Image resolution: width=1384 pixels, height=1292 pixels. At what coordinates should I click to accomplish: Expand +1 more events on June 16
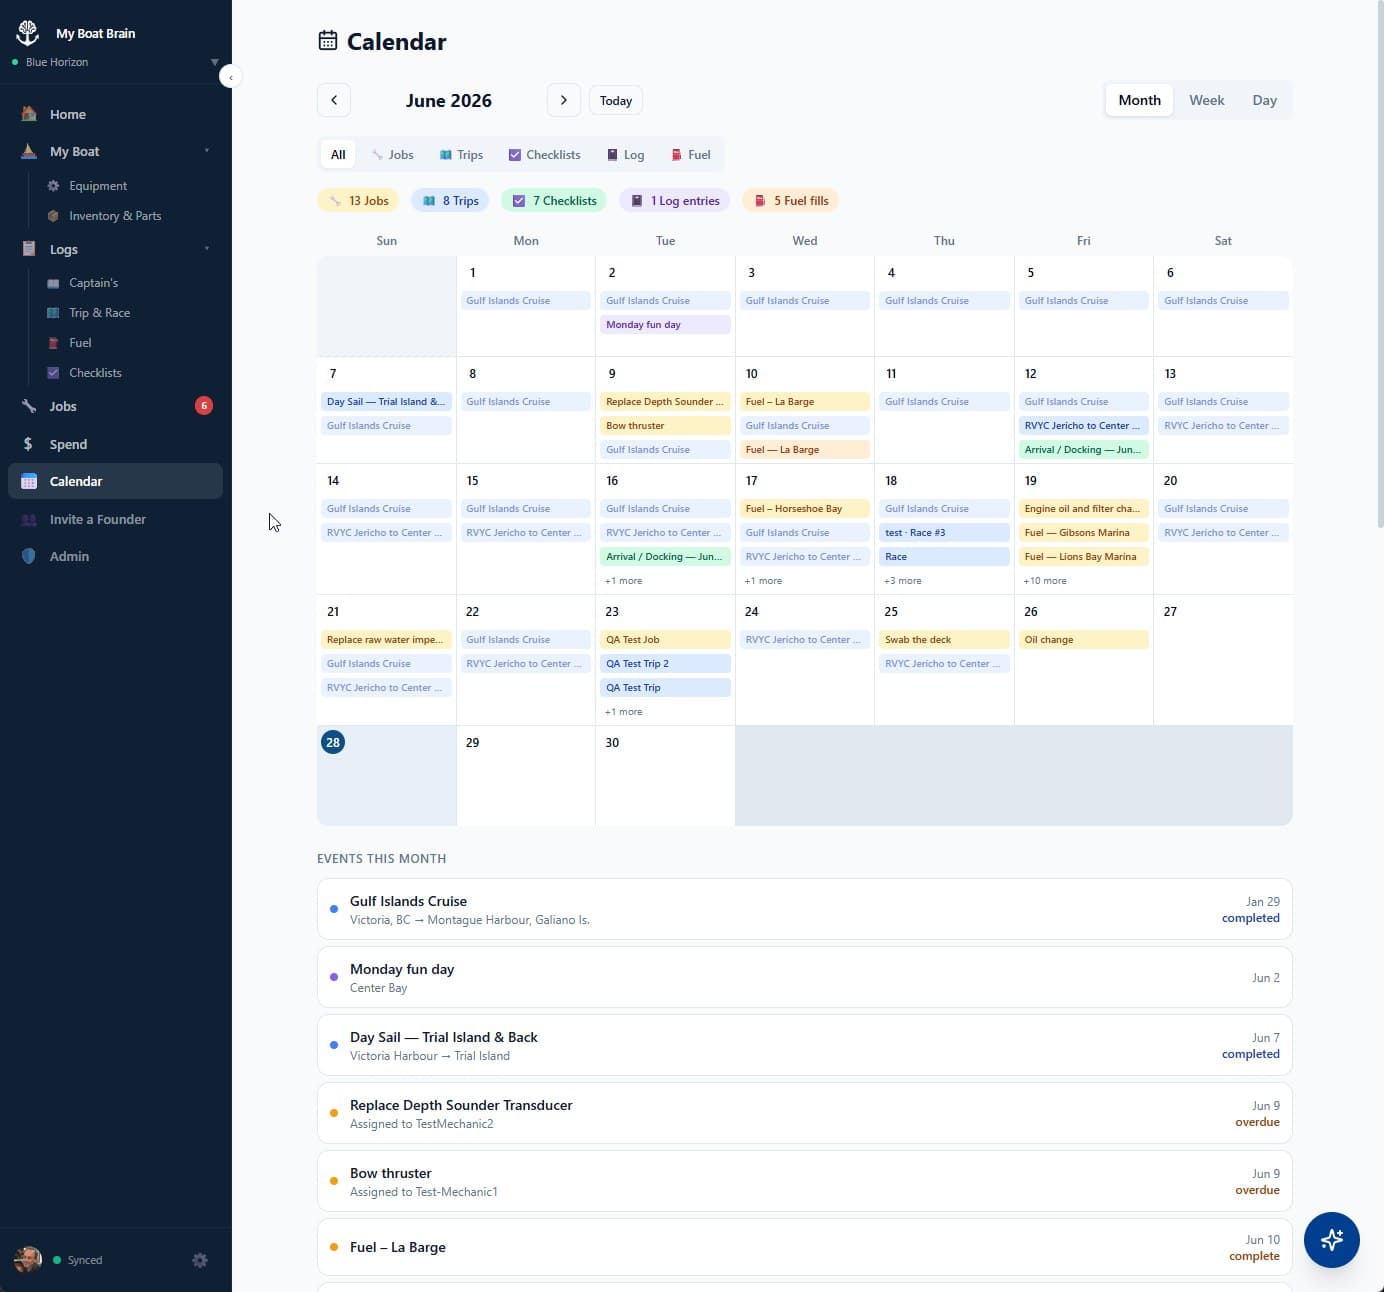click(x=624, y=581)
